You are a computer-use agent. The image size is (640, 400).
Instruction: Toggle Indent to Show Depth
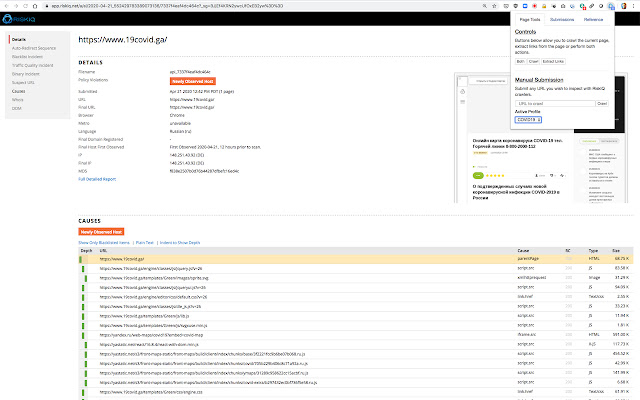(180, 242)
